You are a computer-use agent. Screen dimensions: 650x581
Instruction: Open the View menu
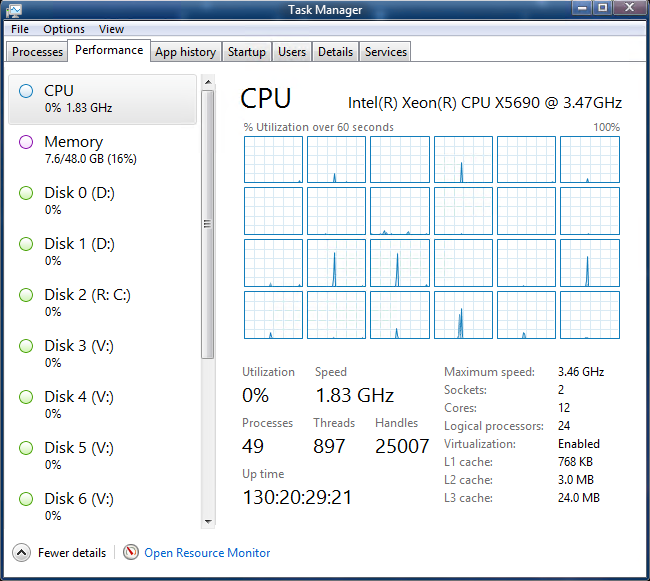pyautogui.click(x=111, y=29)
